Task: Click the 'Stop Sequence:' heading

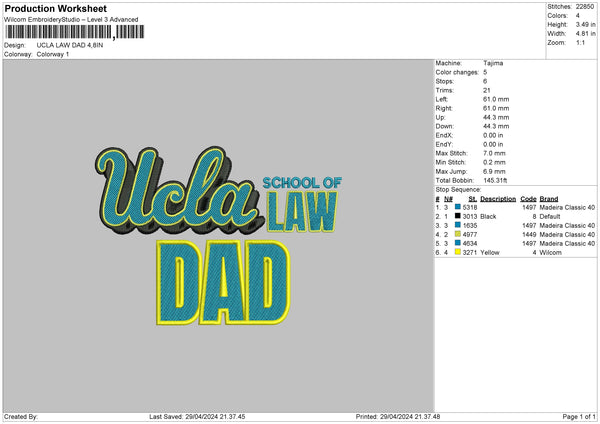Action: pyautogui.click(x=458, y=190)
